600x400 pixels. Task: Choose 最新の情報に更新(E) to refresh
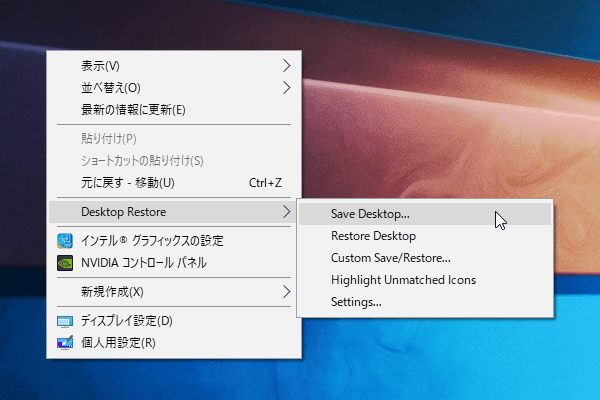click(174, 110)
